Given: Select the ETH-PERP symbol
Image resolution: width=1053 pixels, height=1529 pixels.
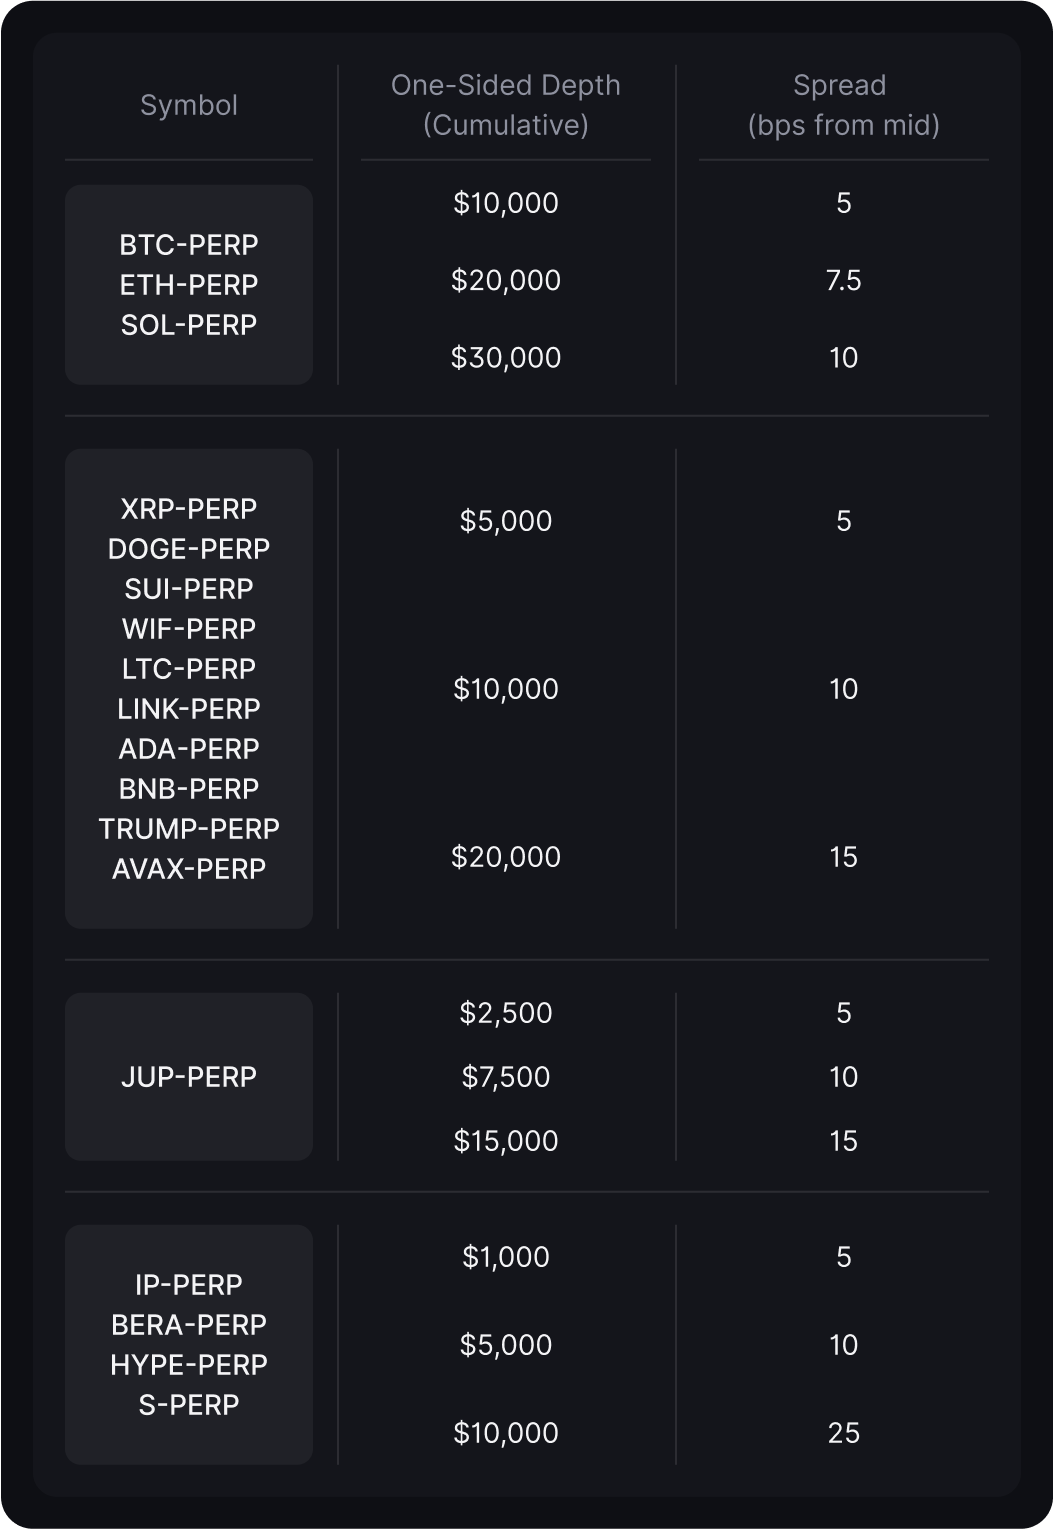Looking at the screenshot, I should click(x=189, y=285).
